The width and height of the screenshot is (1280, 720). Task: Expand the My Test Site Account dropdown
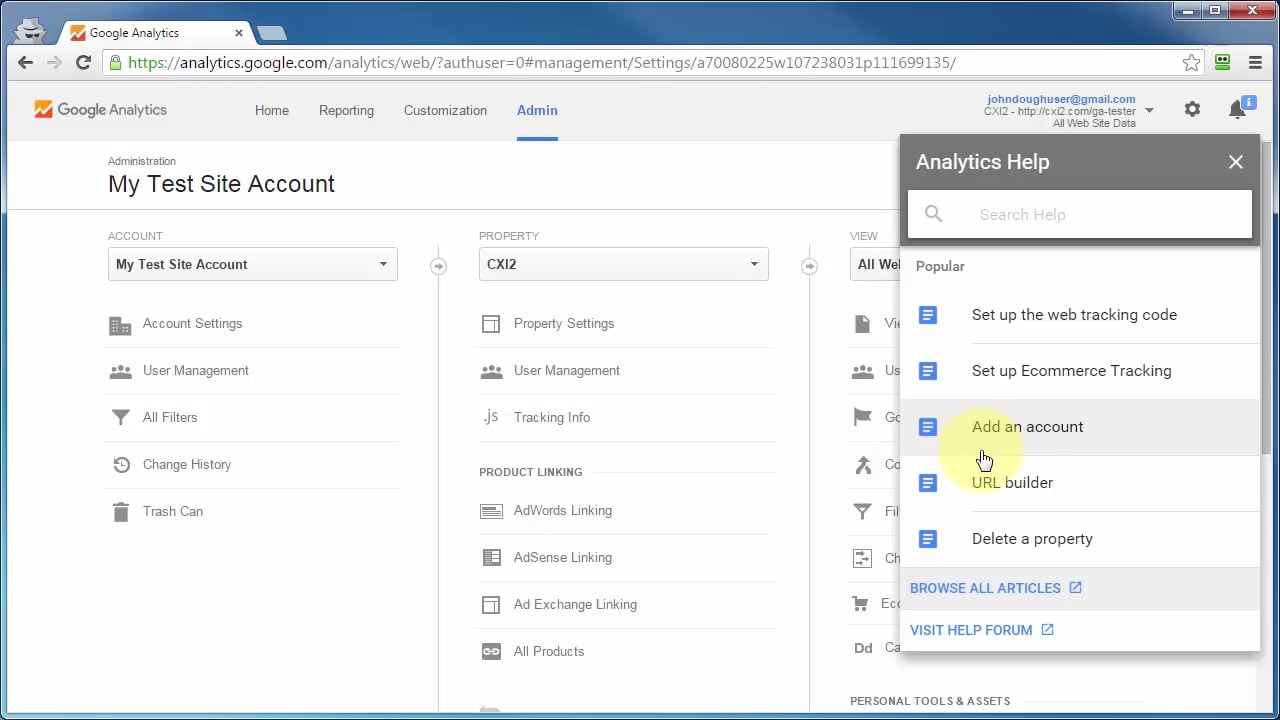(x=253, y=264)
